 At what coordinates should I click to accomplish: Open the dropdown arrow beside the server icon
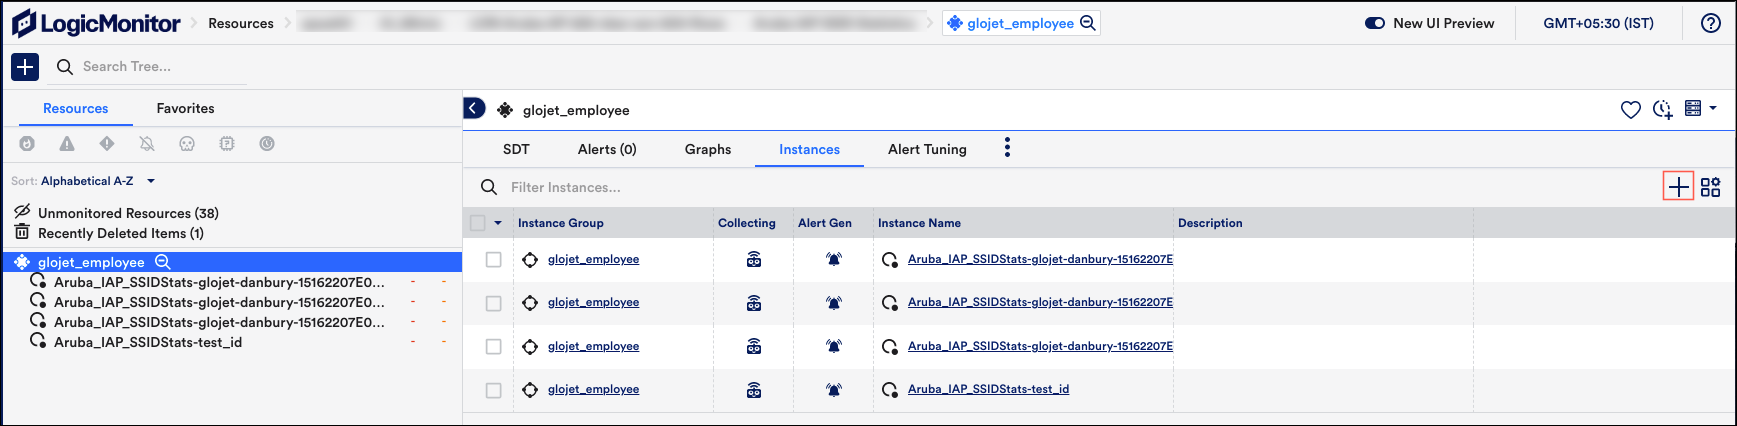(1713, 108)
